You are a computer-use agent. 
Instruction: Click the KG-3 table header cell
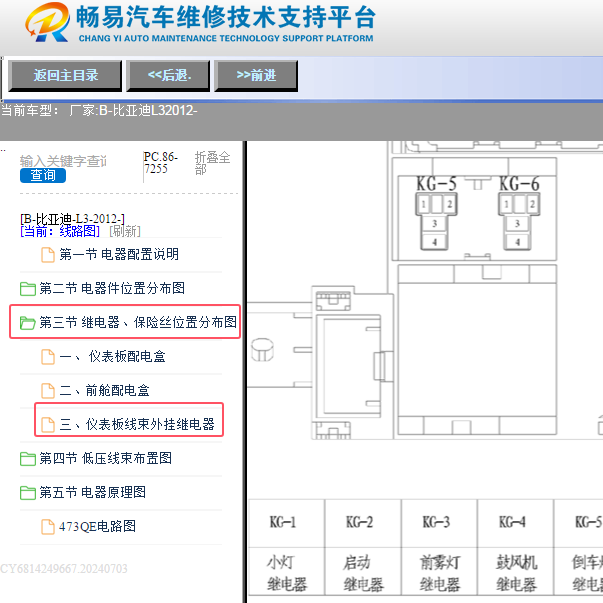[x=439, y=523]
